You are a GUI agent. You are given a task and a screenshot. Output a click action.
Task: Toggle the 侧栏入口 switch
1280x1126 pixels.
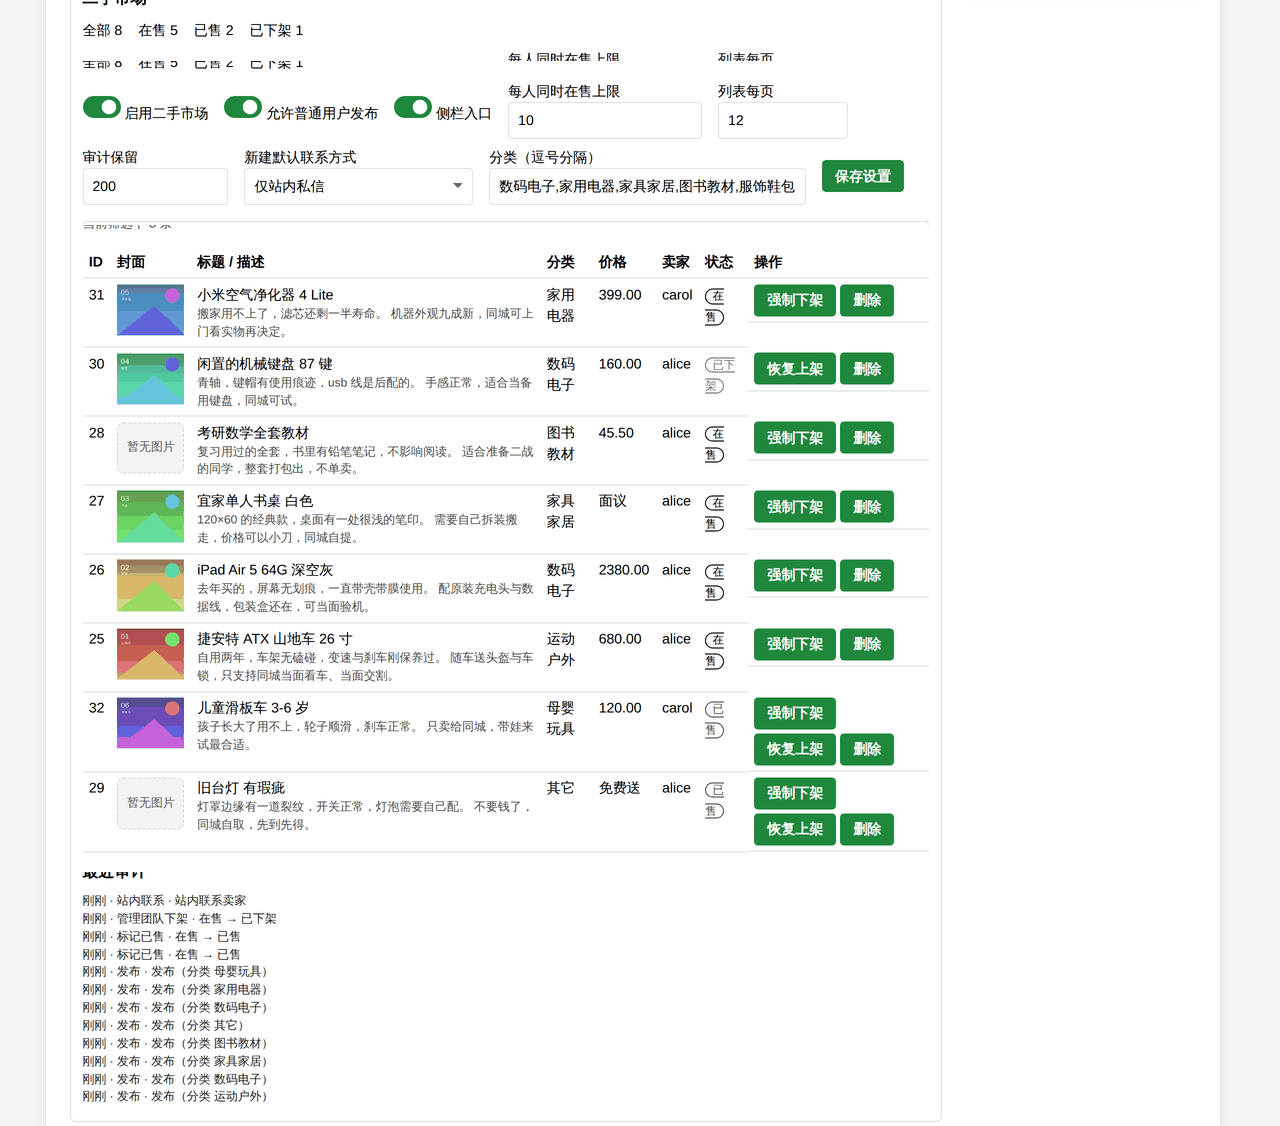[413, 107]
